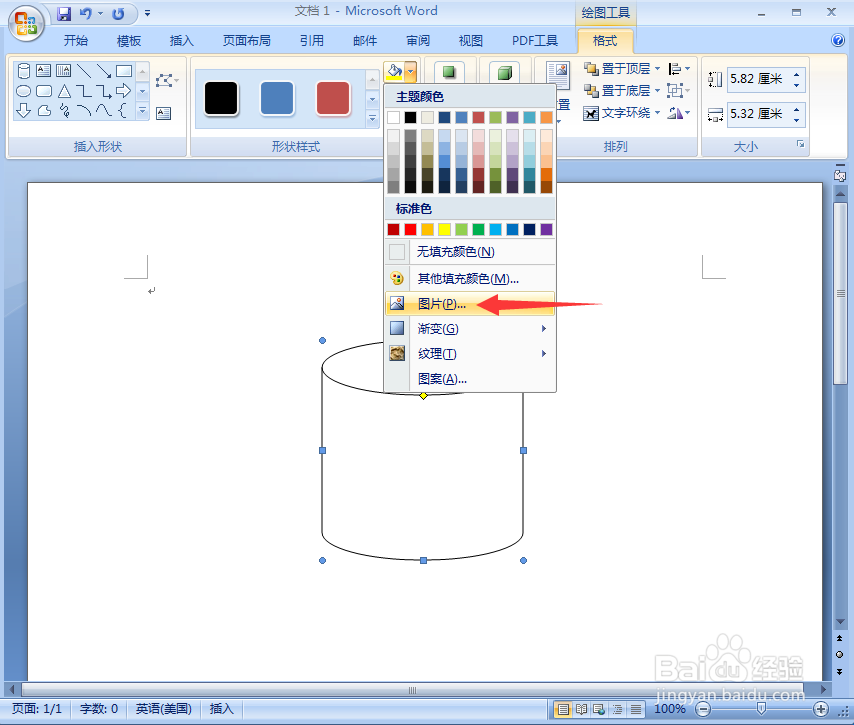Choose the isosceles triangle shape
Viewport: 854px width, 725px height.
click(x=64, y=91)
